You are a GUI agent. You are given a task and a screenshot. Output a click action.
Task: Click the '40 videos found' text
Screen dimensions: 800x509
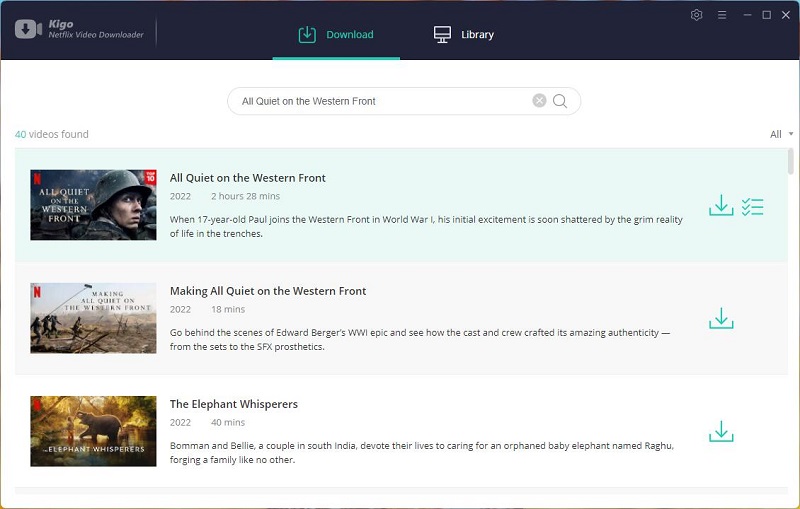52,134
